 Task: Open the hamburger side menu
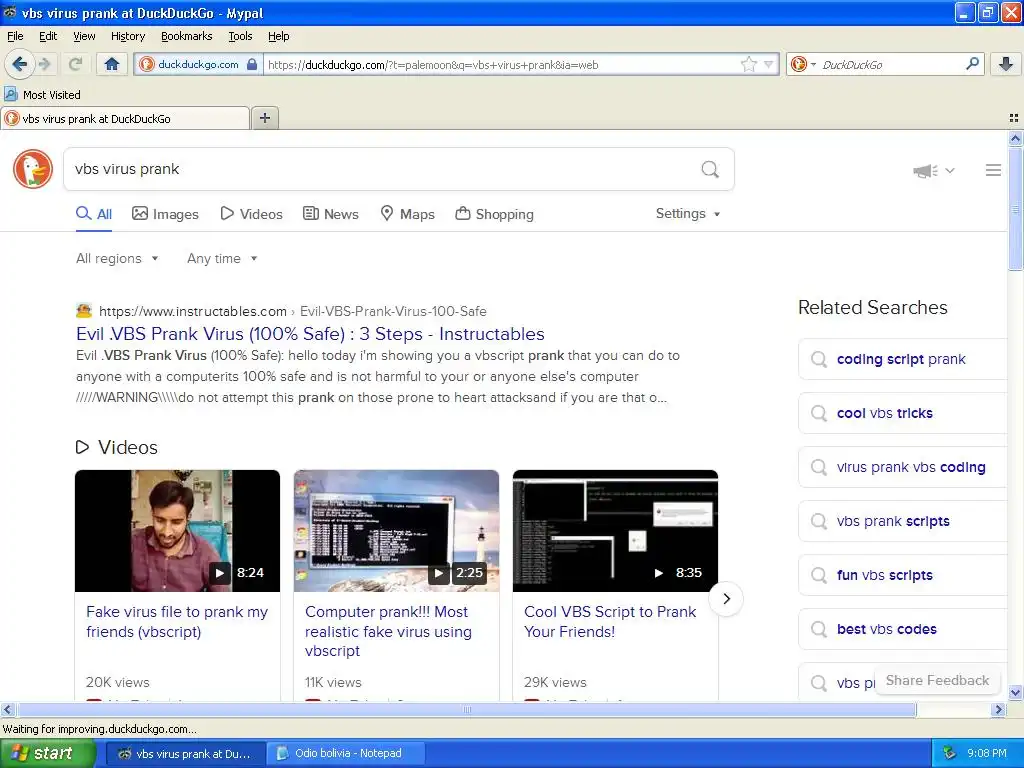993,170
